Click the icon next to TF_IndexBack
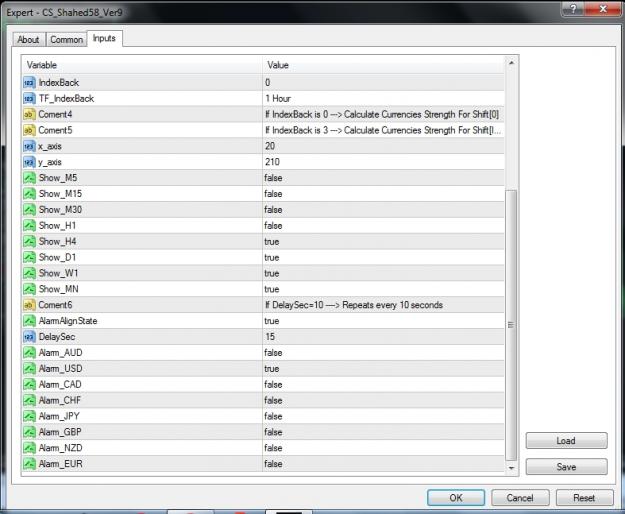 tap(29, 98)
